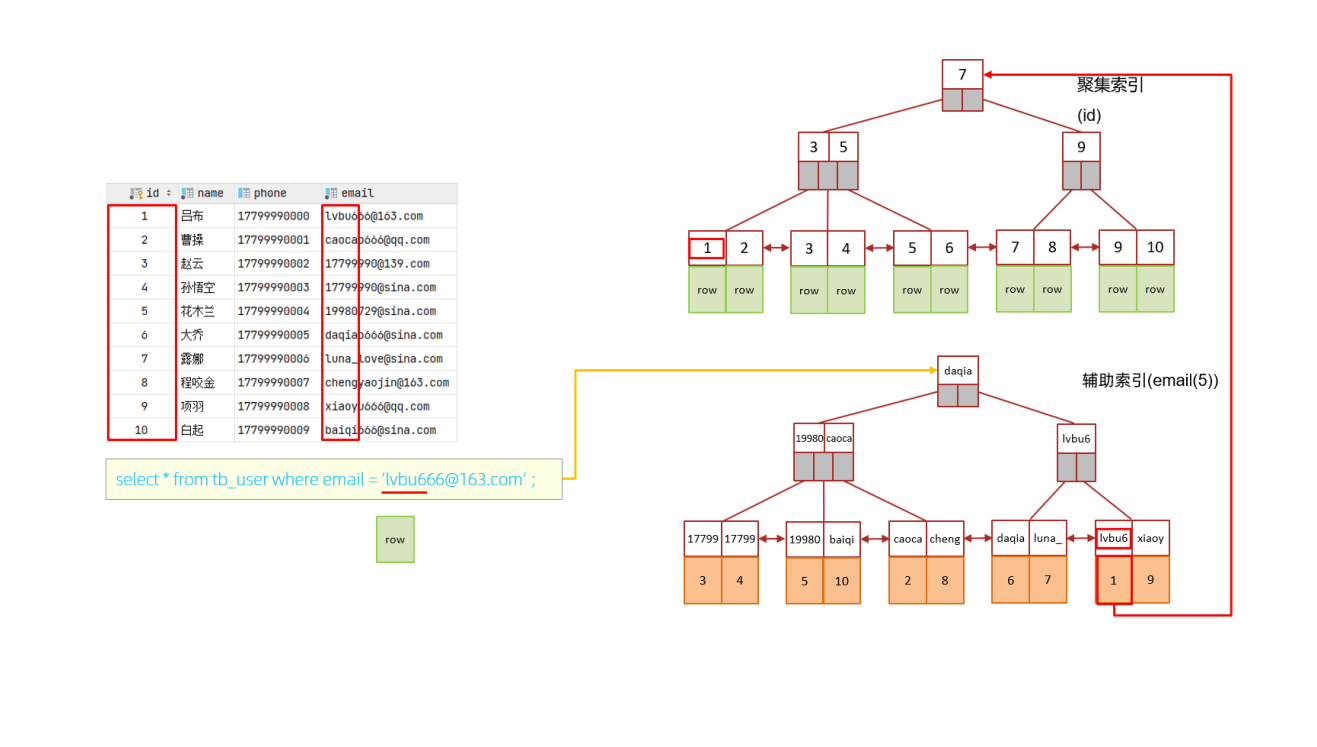
Task: Select internal node key caoca beside 19980
Action: (839, 439)
